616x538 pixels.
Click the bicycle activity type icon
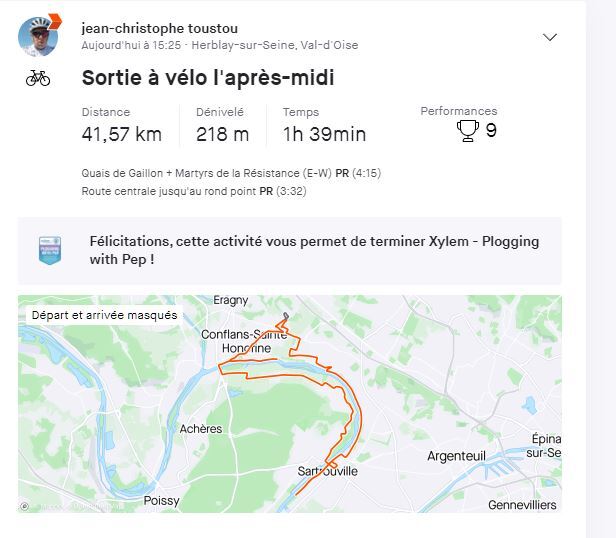(38, 78)
